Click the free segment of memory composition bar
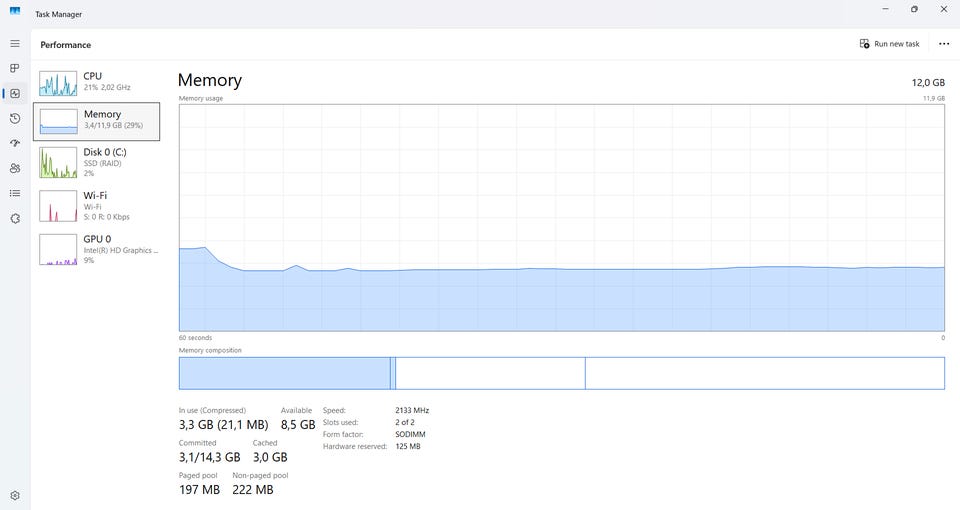Viewport: 960px width, 510px height. click(765, 373)
